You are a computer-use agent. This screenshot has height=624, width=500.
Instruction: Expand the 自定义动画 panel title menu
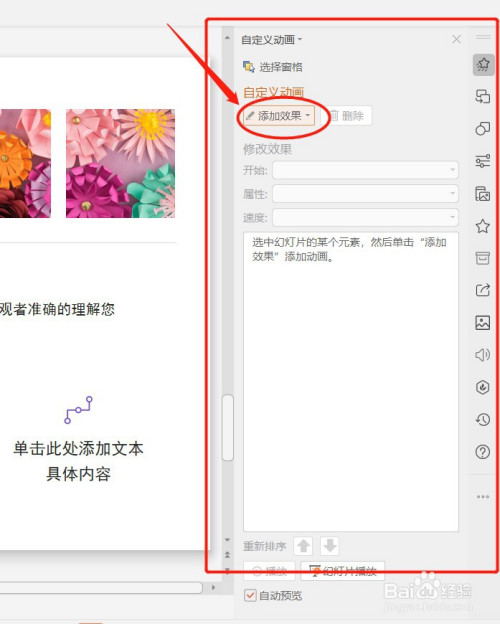click(x=272, y=40)
